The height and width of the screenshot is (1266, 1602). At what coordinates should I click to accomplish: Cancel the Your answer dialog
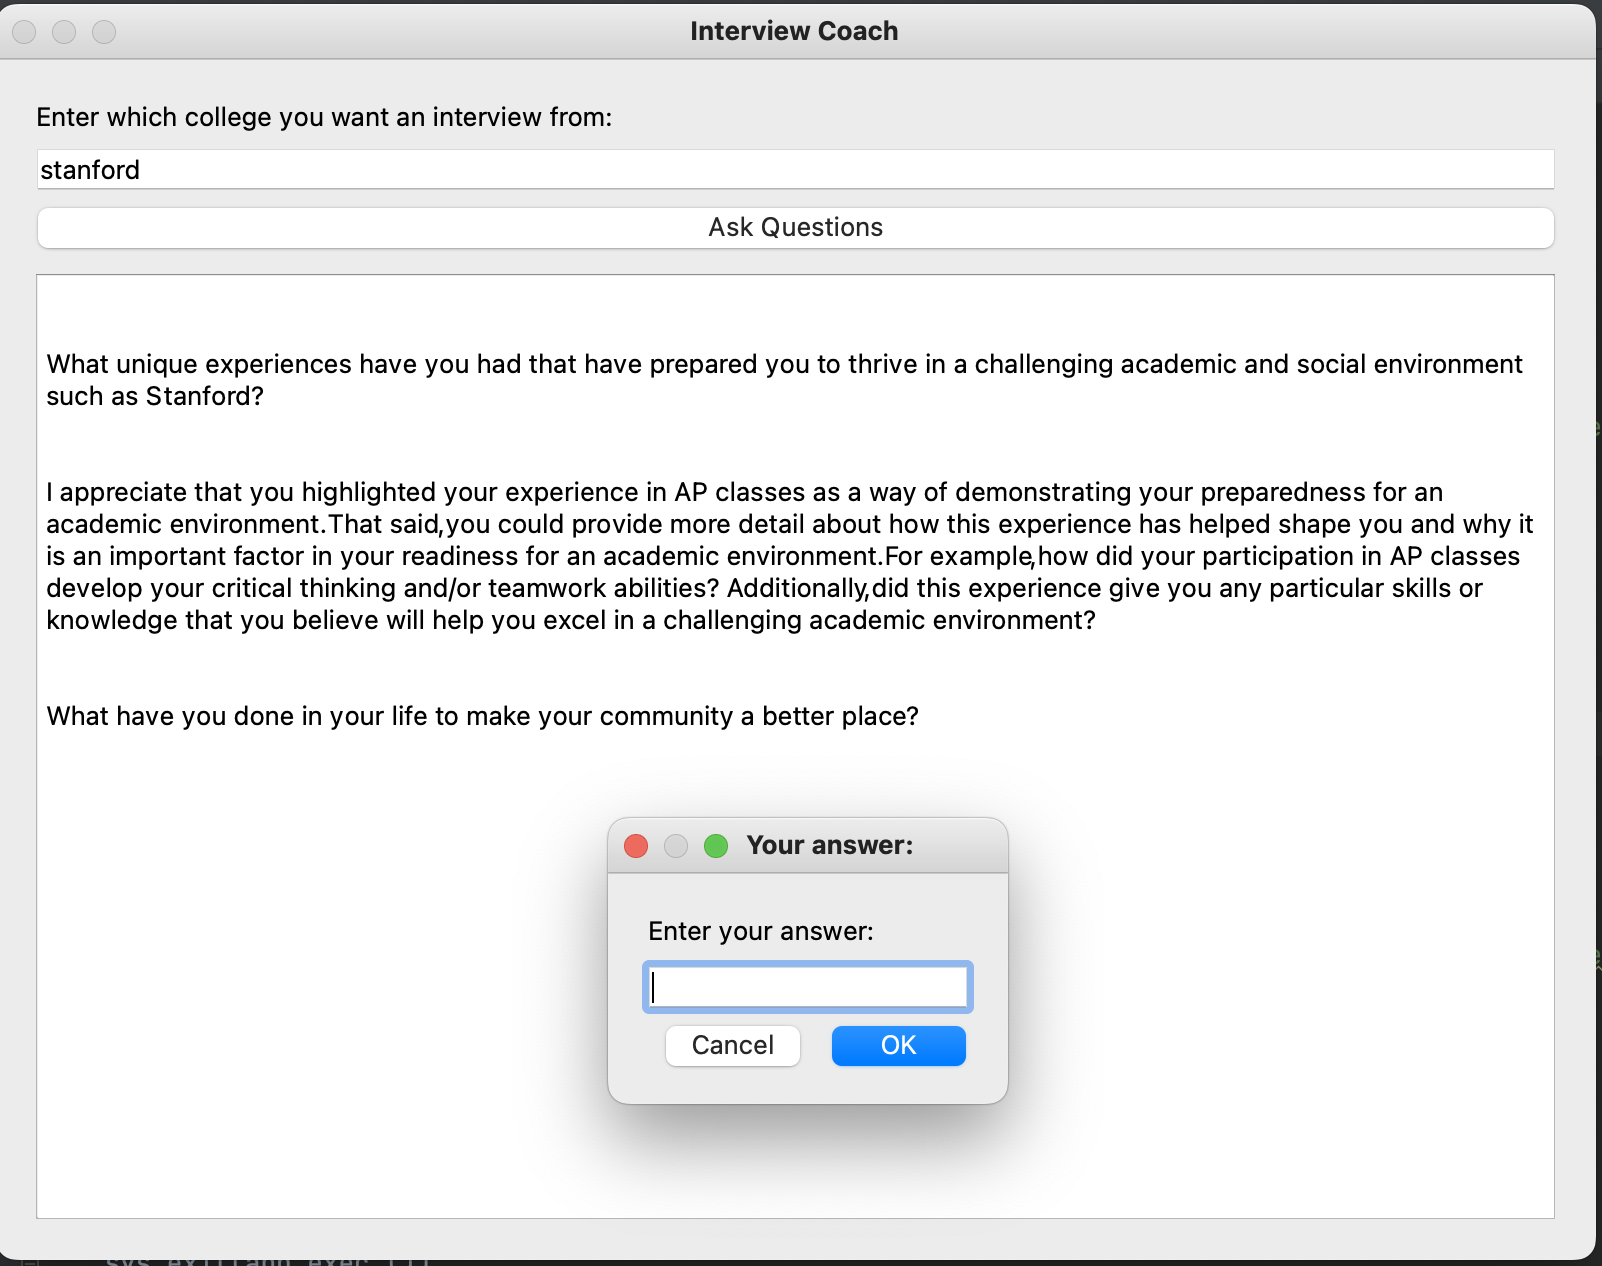(733, 1046)
